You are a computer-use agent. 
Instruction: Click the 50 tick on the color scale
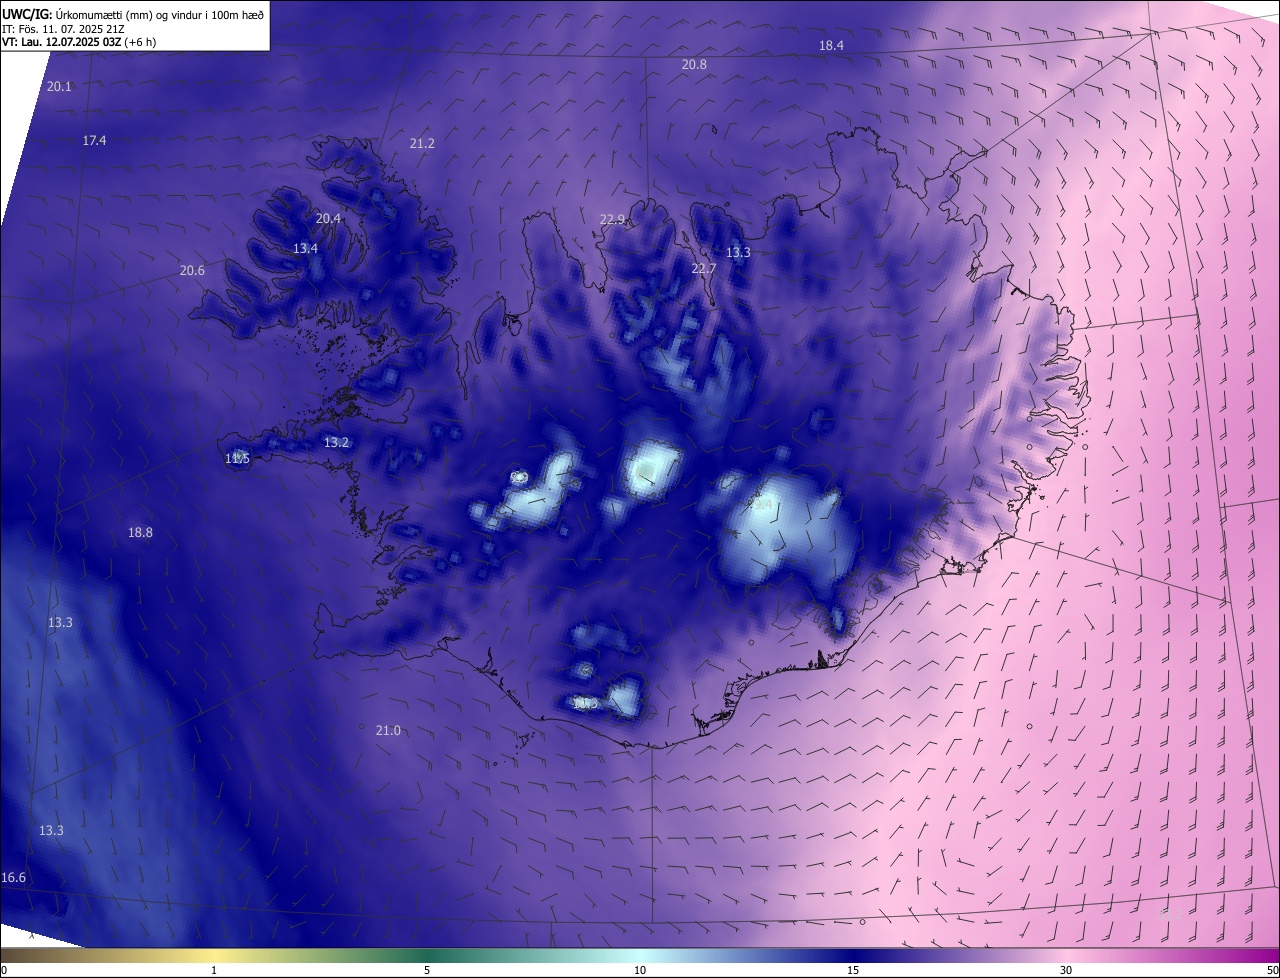(1272, 970)
